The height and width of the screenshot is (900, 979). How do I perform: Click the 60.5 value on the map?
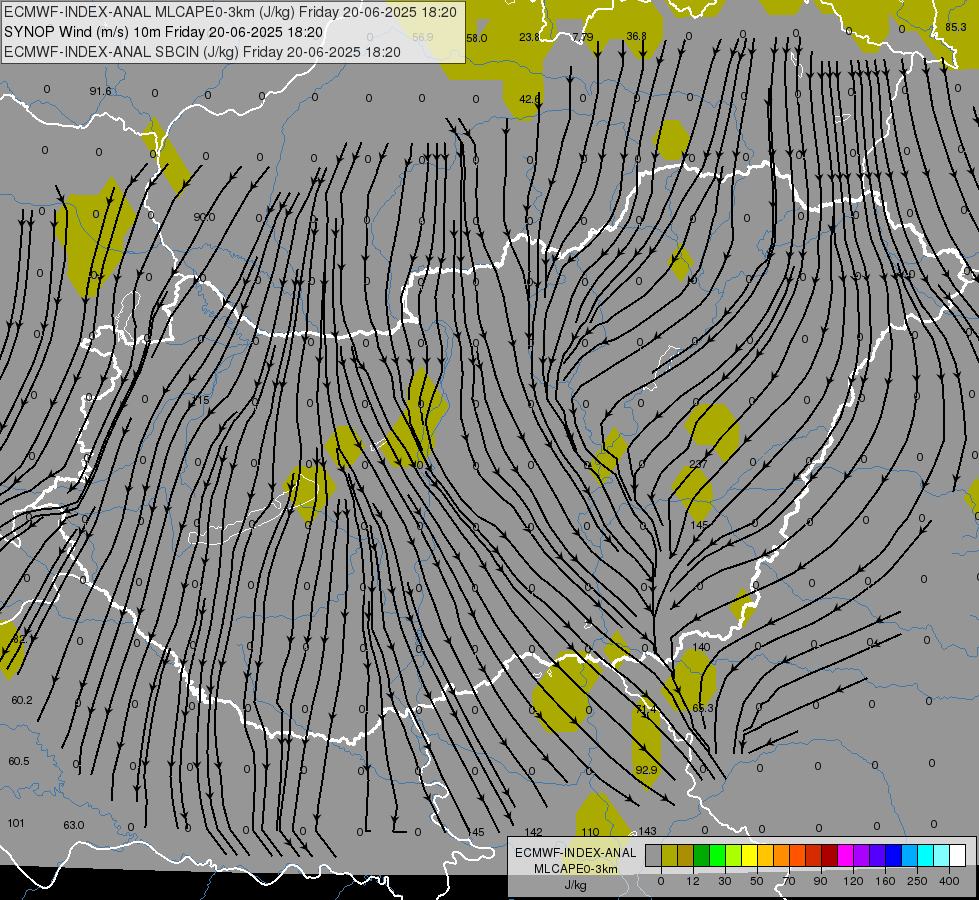click(x=19, y=761)
